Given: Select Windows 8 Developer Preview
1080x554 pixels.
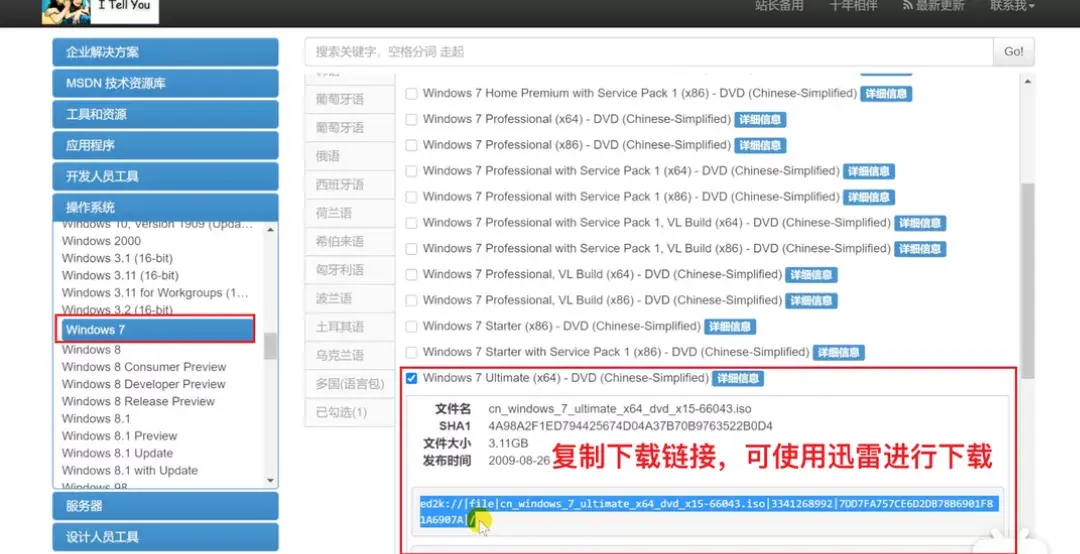Looking at the screenshot, I should (x=143, y=384).
